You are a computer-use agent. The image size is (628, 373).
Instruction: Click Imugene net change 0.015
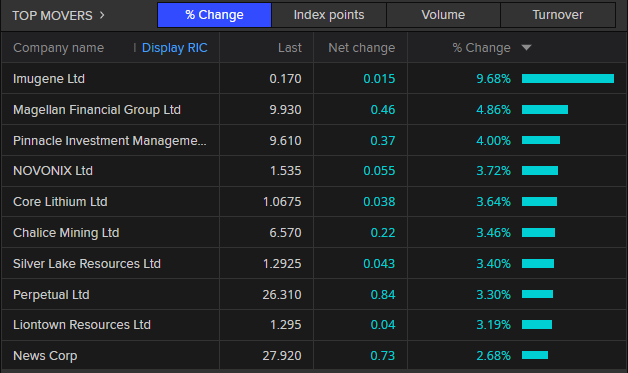pos(379,79)
